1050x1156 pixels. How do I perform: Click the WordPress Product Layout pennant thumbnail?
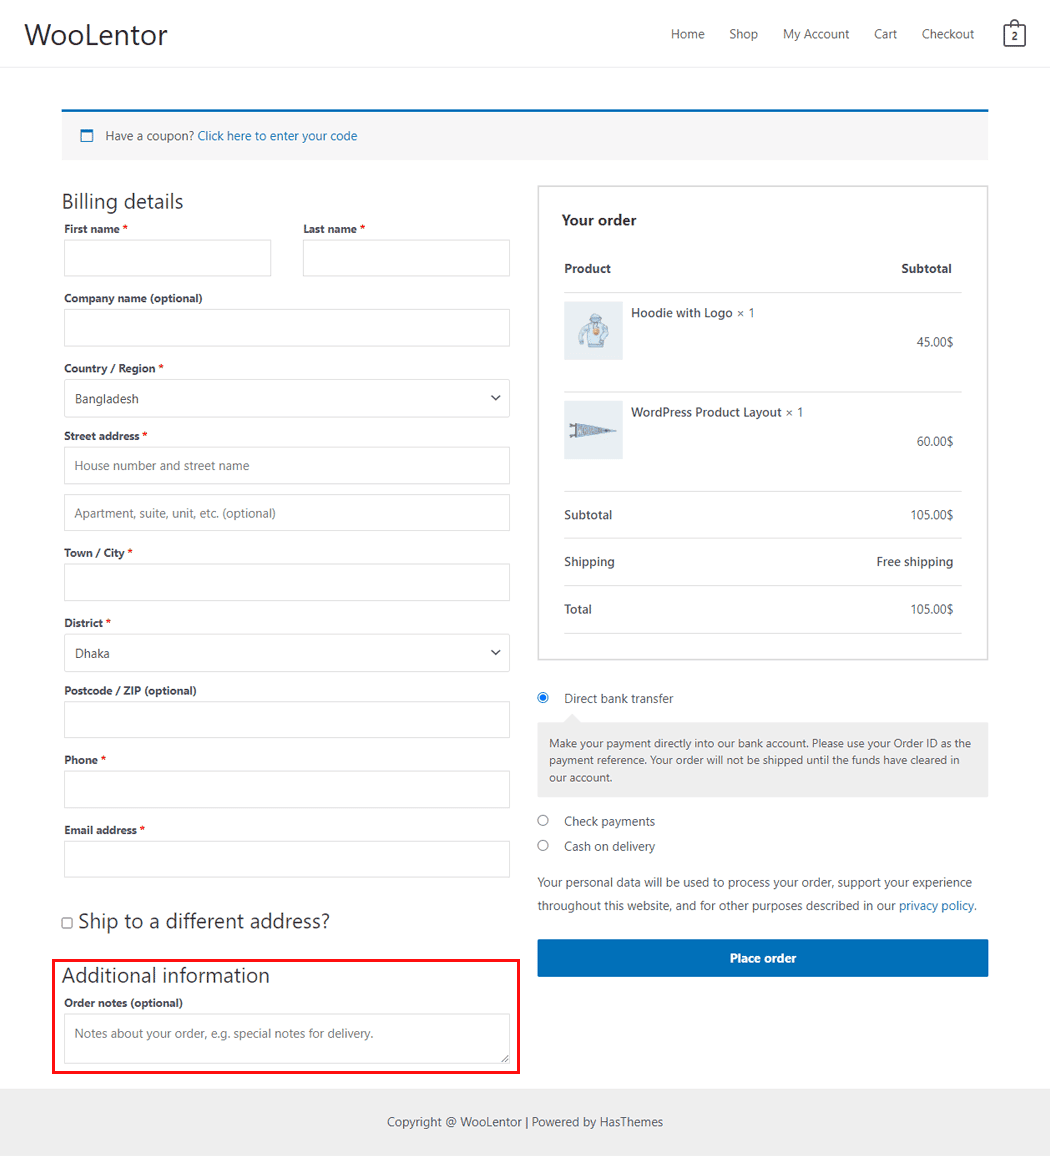click(593, 430)
